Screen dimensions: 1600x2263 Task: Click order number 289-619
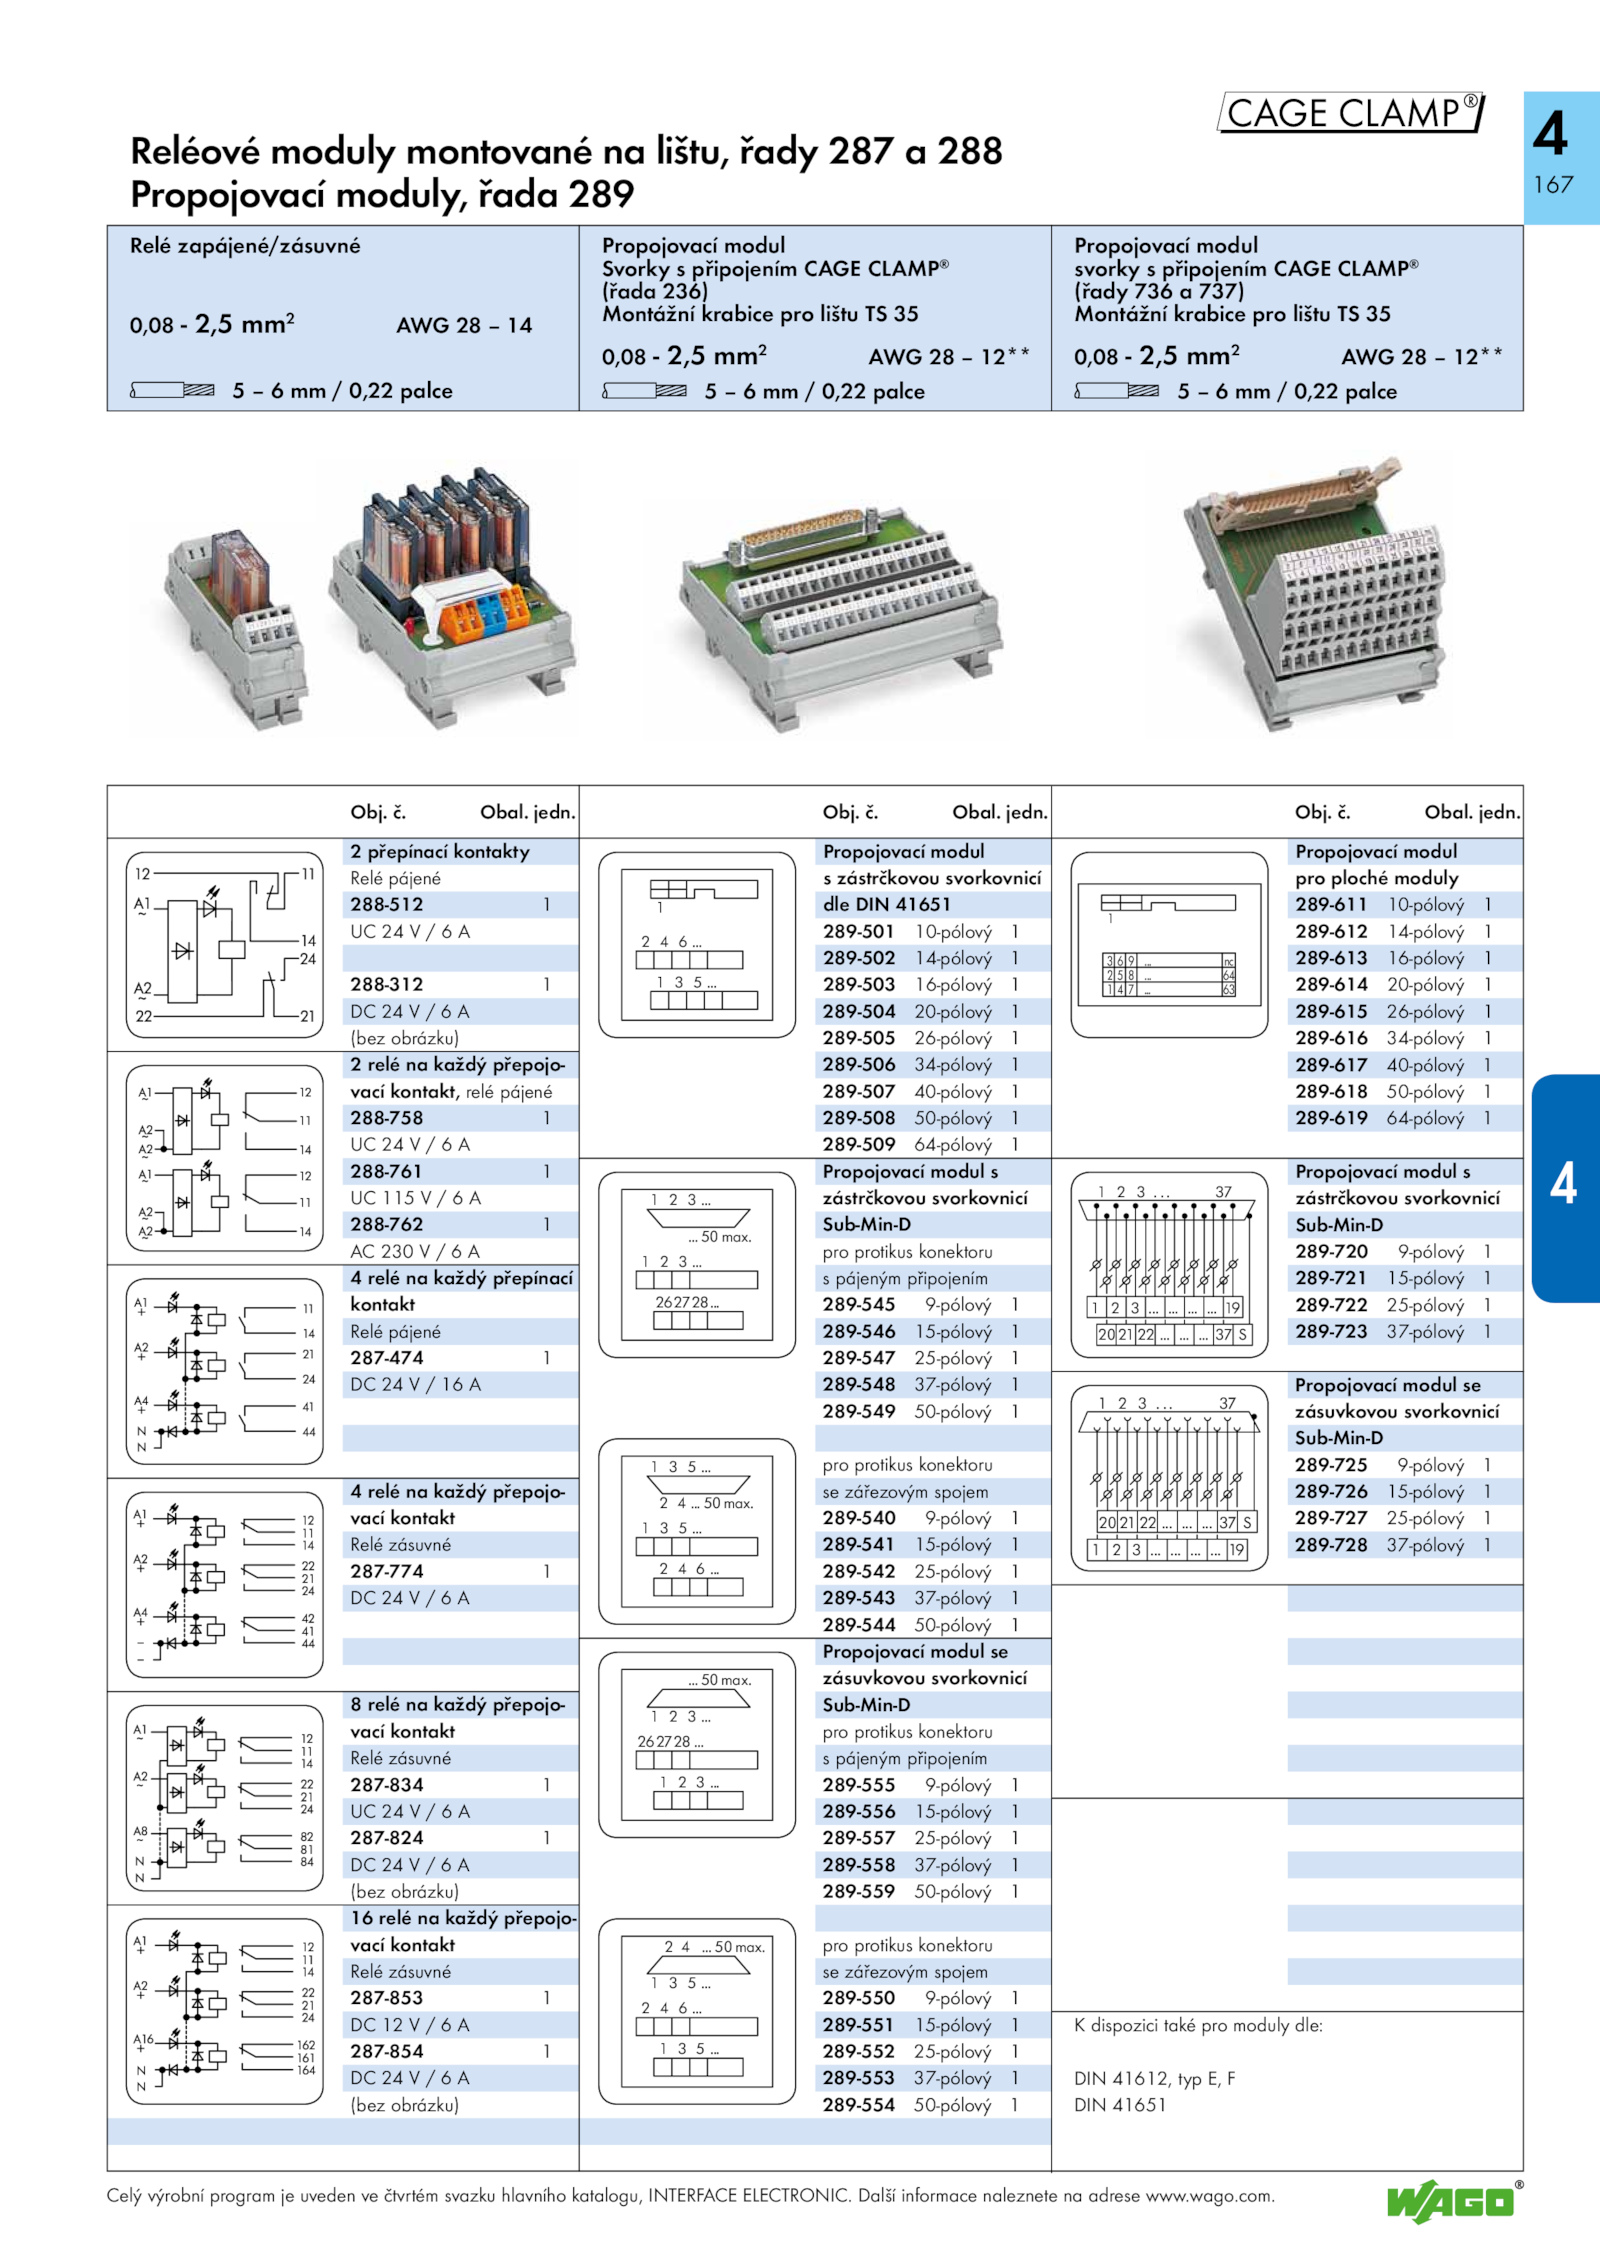click(1331, 1118)
